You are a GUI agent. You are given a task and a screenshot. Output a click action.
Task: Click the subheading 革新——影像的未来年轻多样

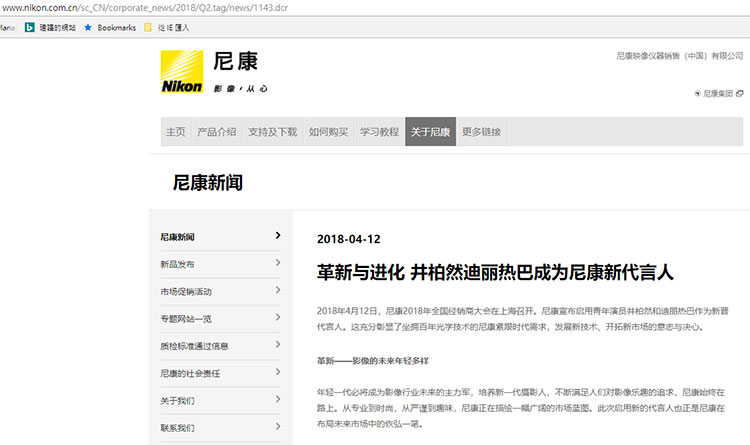point(373,361)
